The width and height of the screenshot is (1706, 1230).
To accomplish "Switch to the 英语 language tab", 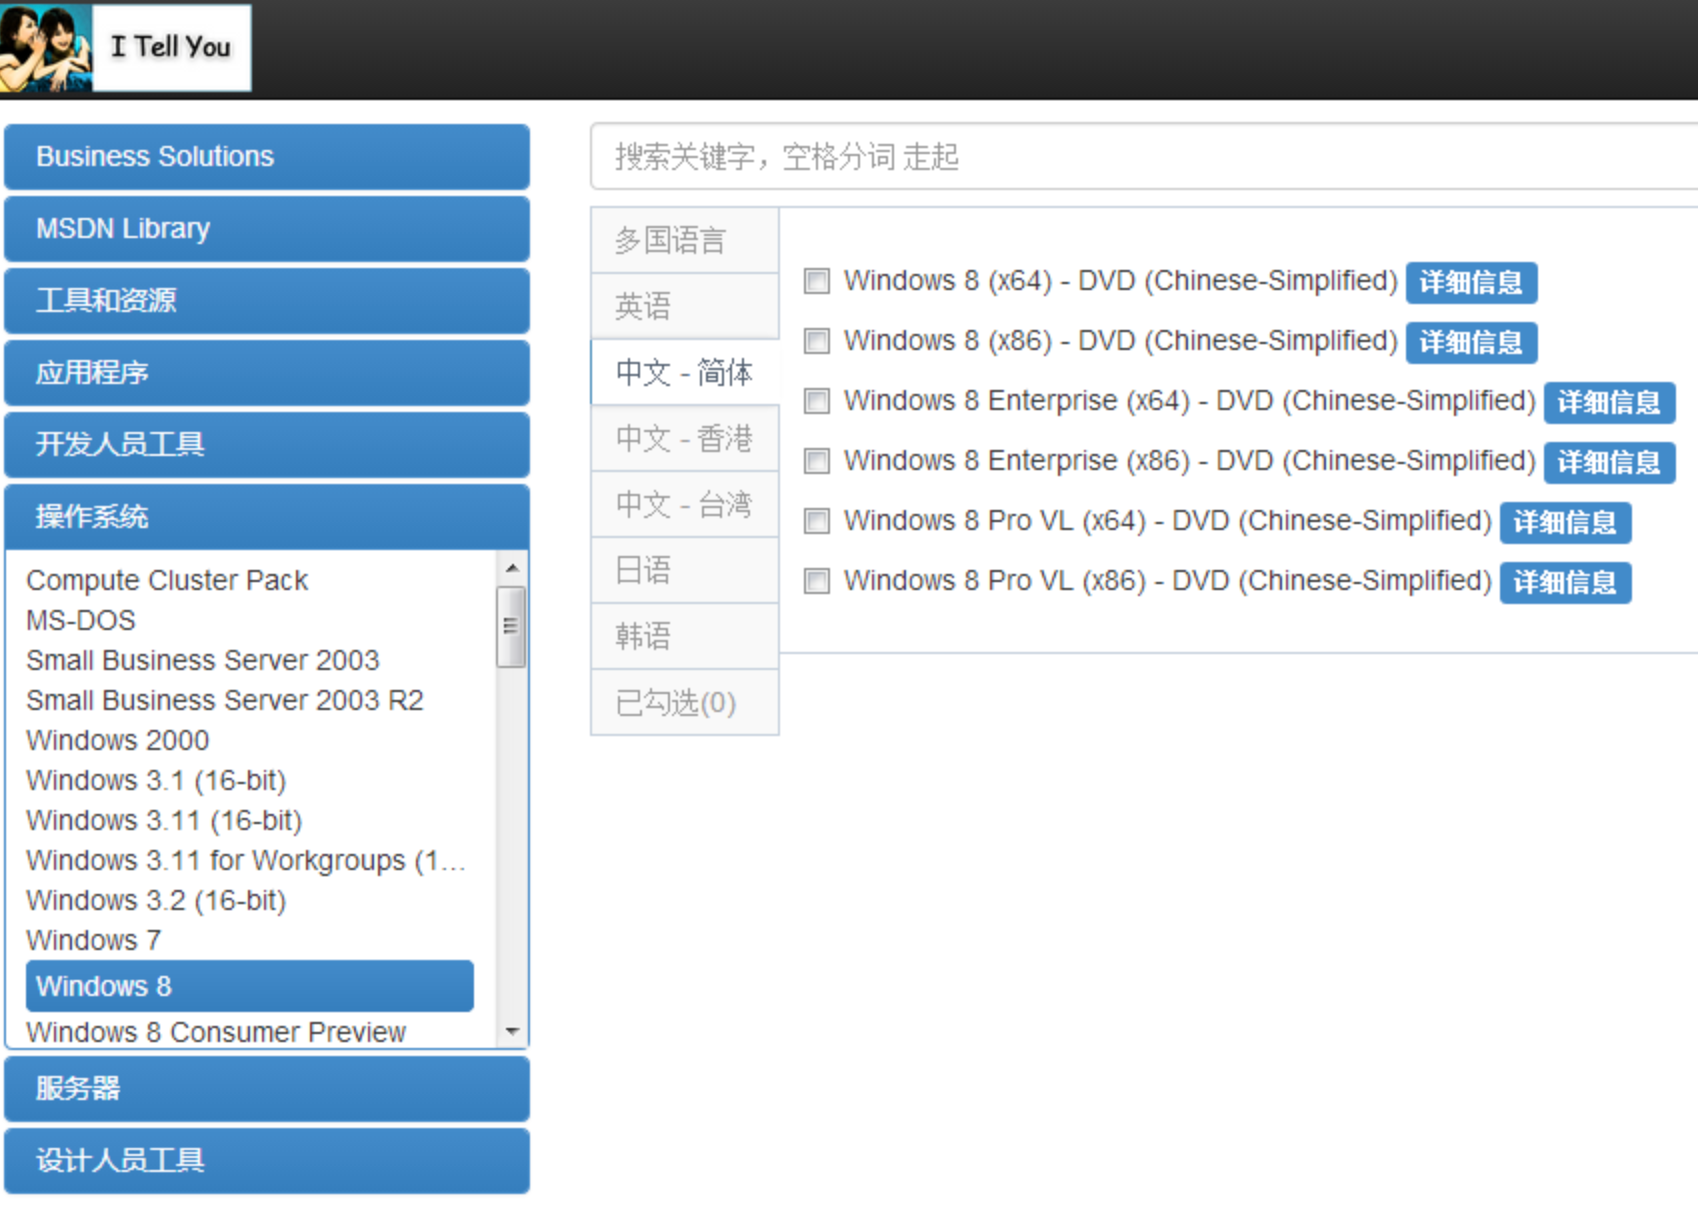I will [x=685, y=306].
